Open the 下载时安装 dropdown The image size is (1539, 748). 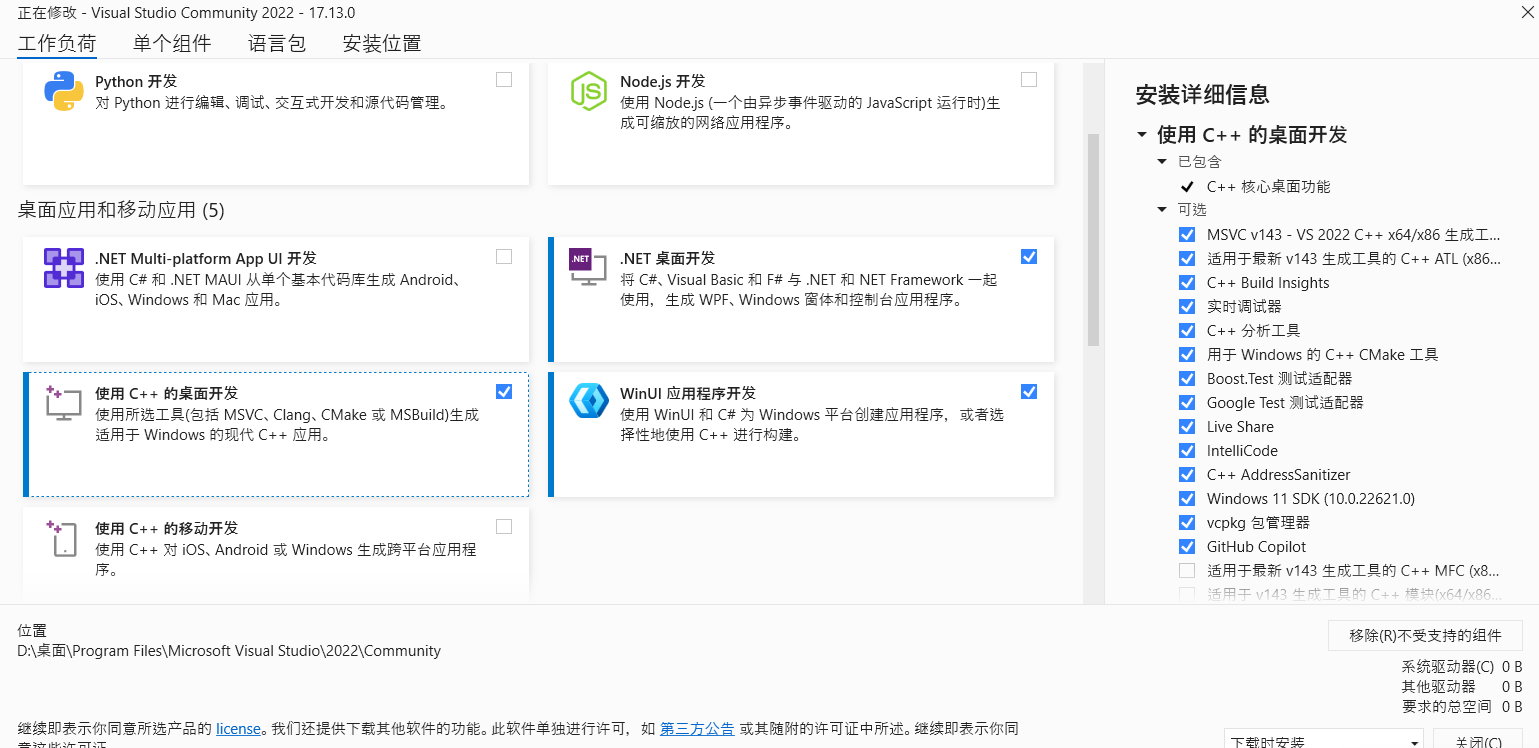point(1323,740)
